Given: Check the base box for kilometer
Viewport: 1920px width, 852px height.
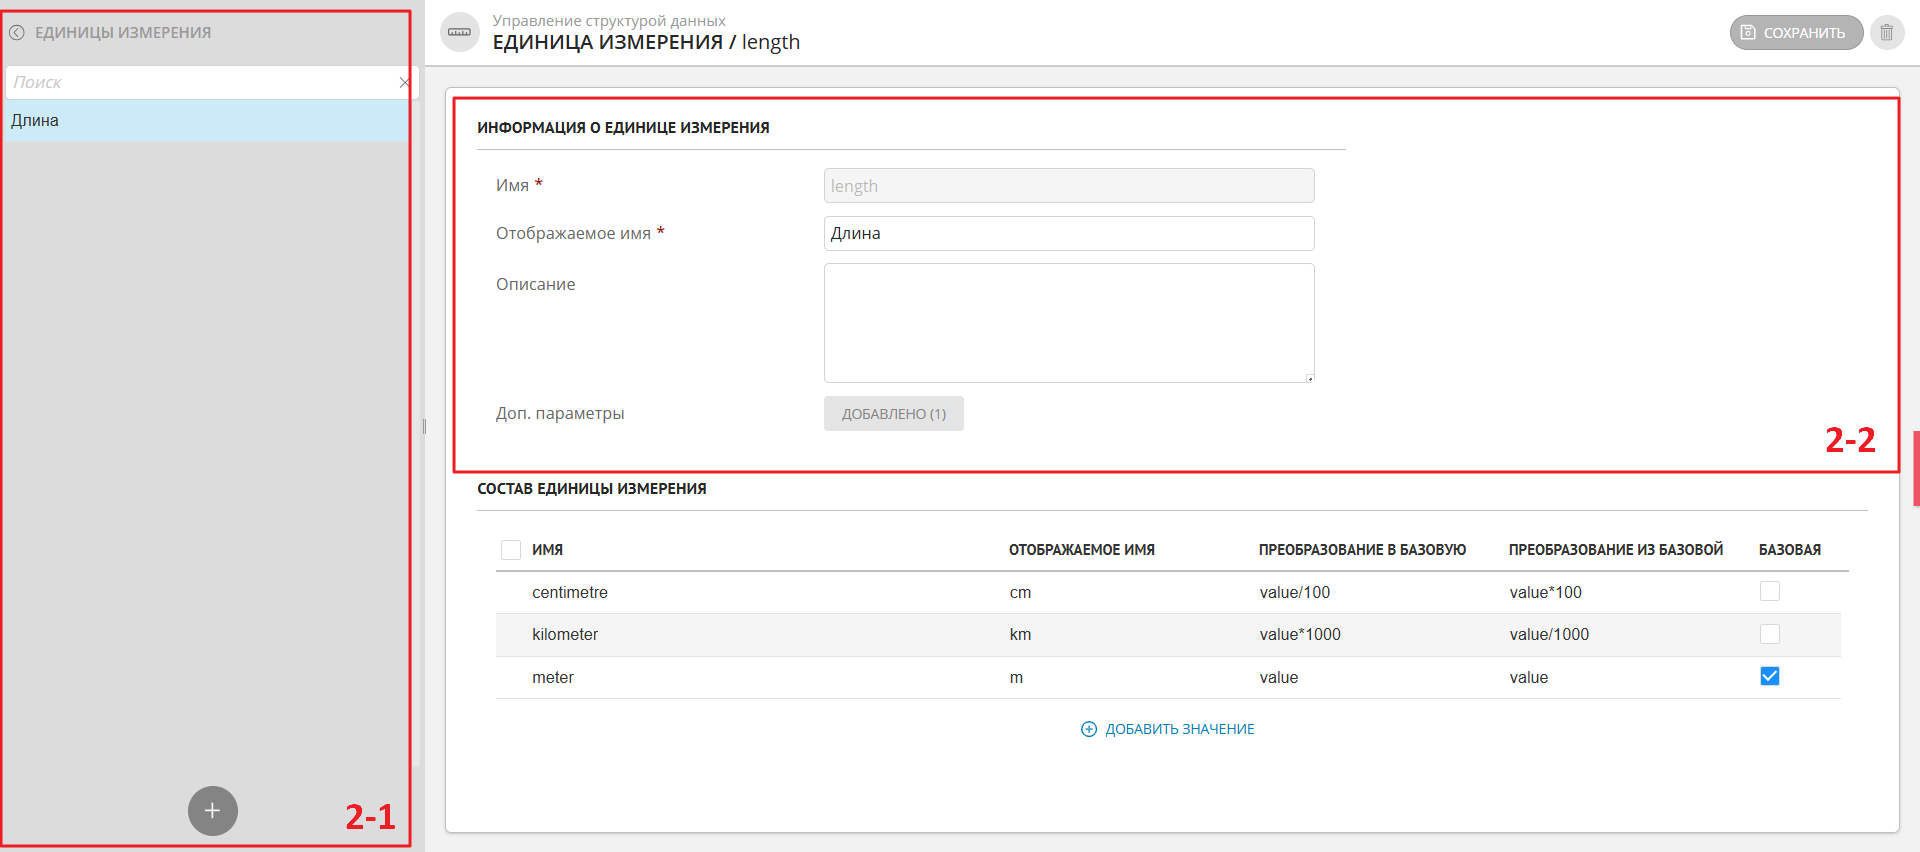Looking at the screenshot, I should click(x=1769, y=634).
